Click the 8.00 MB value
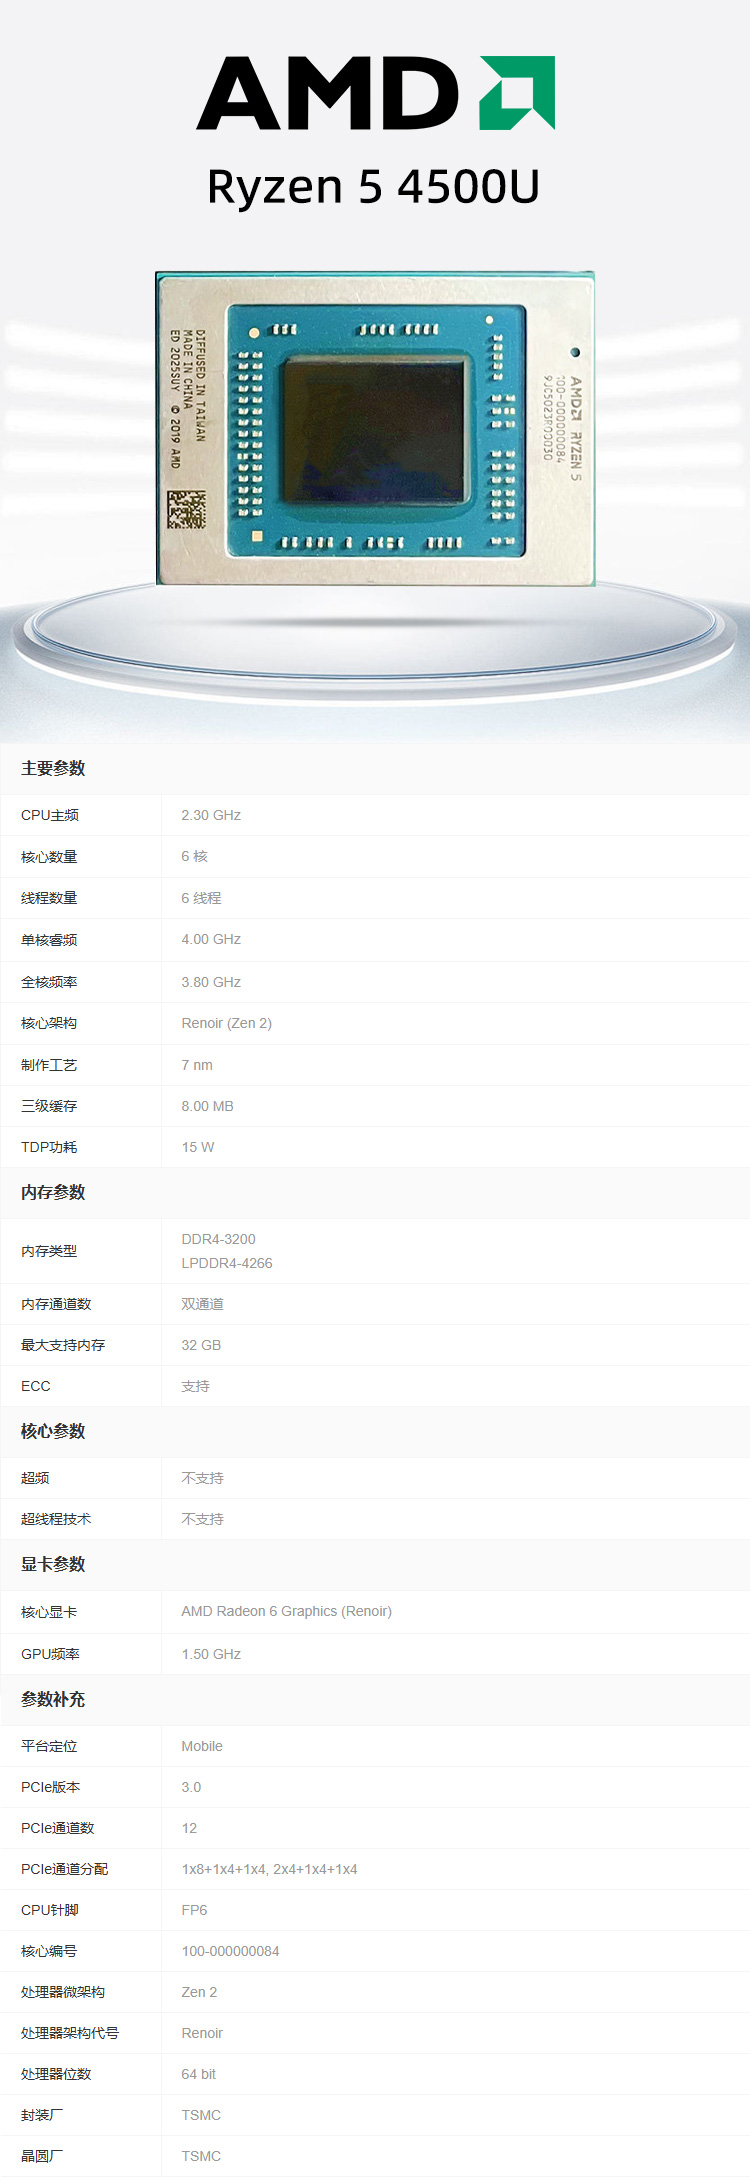Image resolution: width=750 pixels, height=2177 pixels. click(207, 1106)
